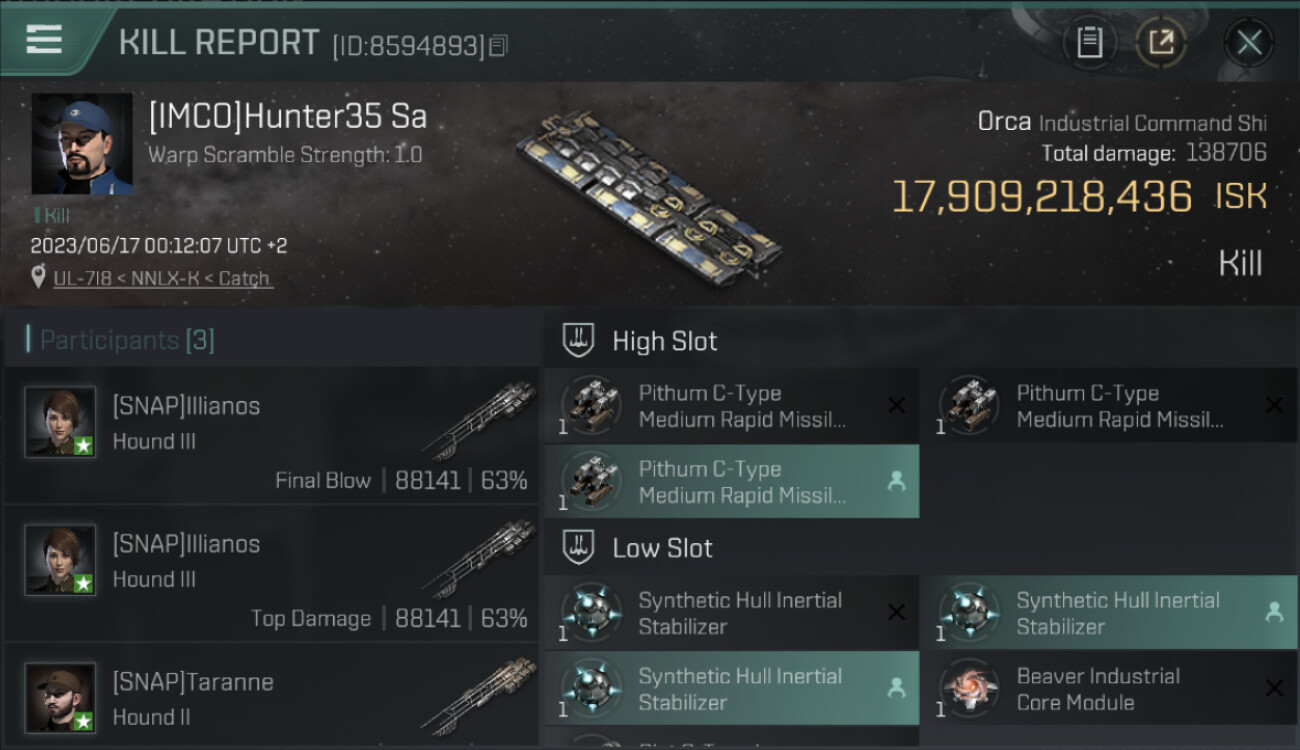Close the kill report window
The height and width of the screenshot is (750, 1300).
tap(1249, 42)
